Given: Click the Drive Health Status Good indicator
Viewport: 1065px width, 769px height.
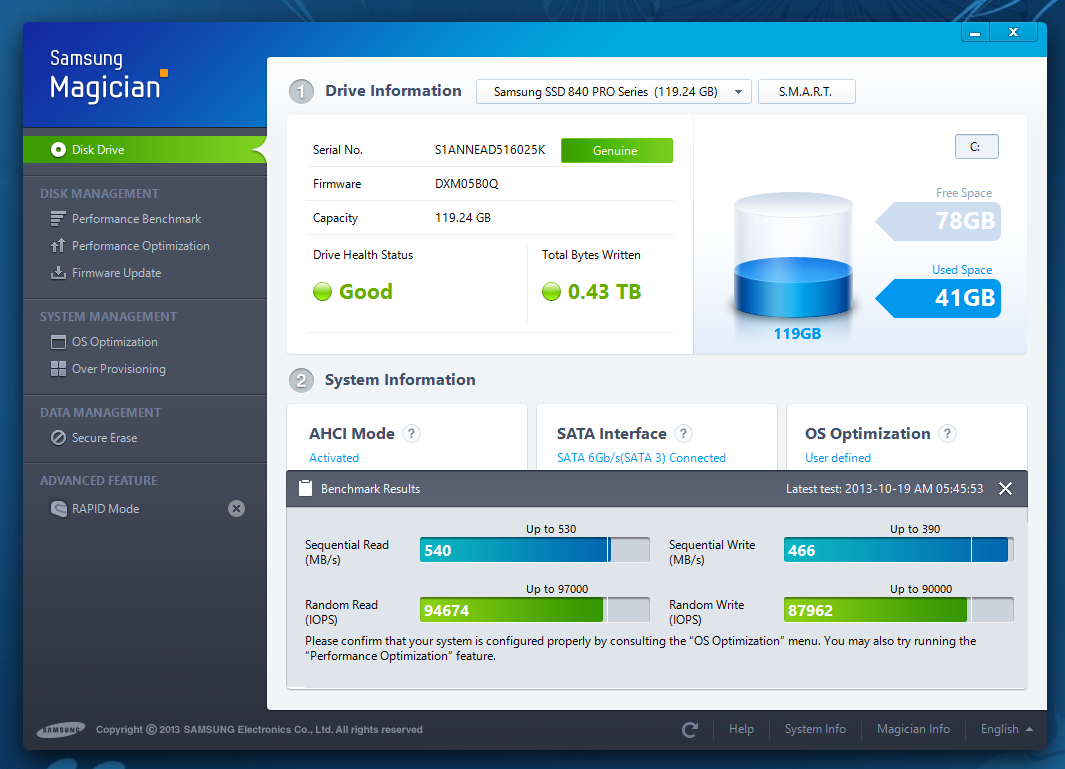Looking at the screenshot, I should (353, 292).
